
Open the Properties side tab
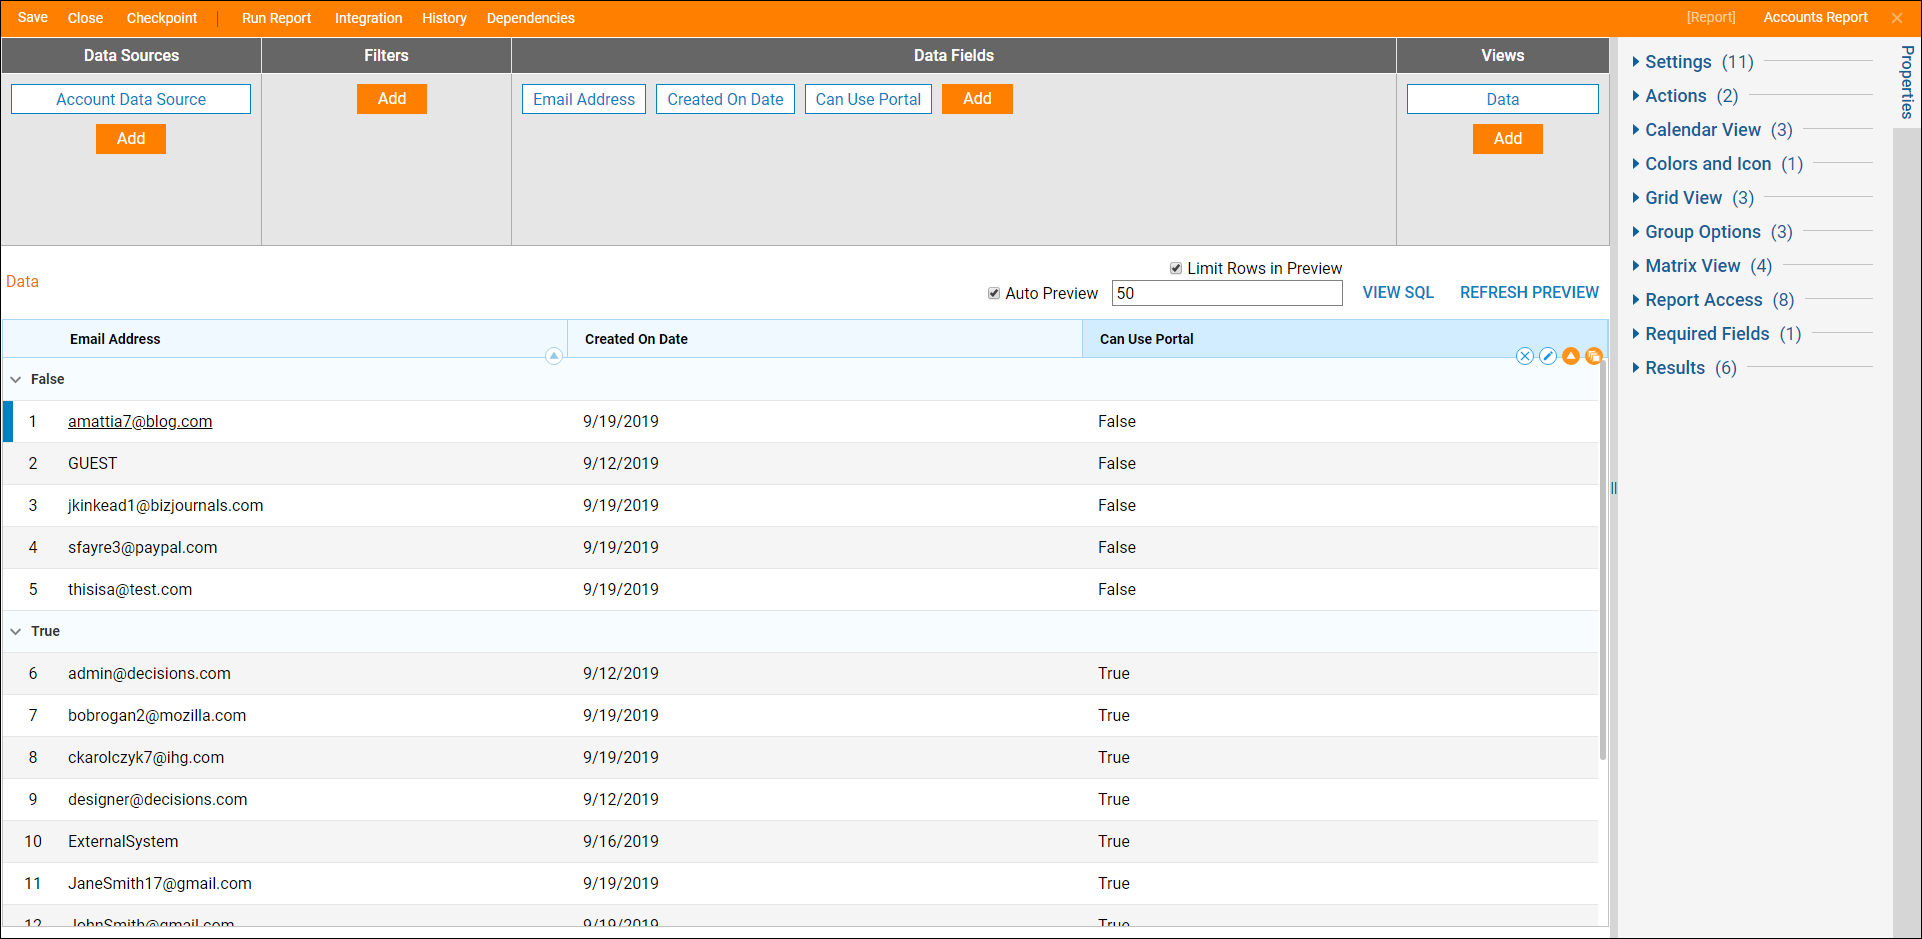coord(1907,82)
